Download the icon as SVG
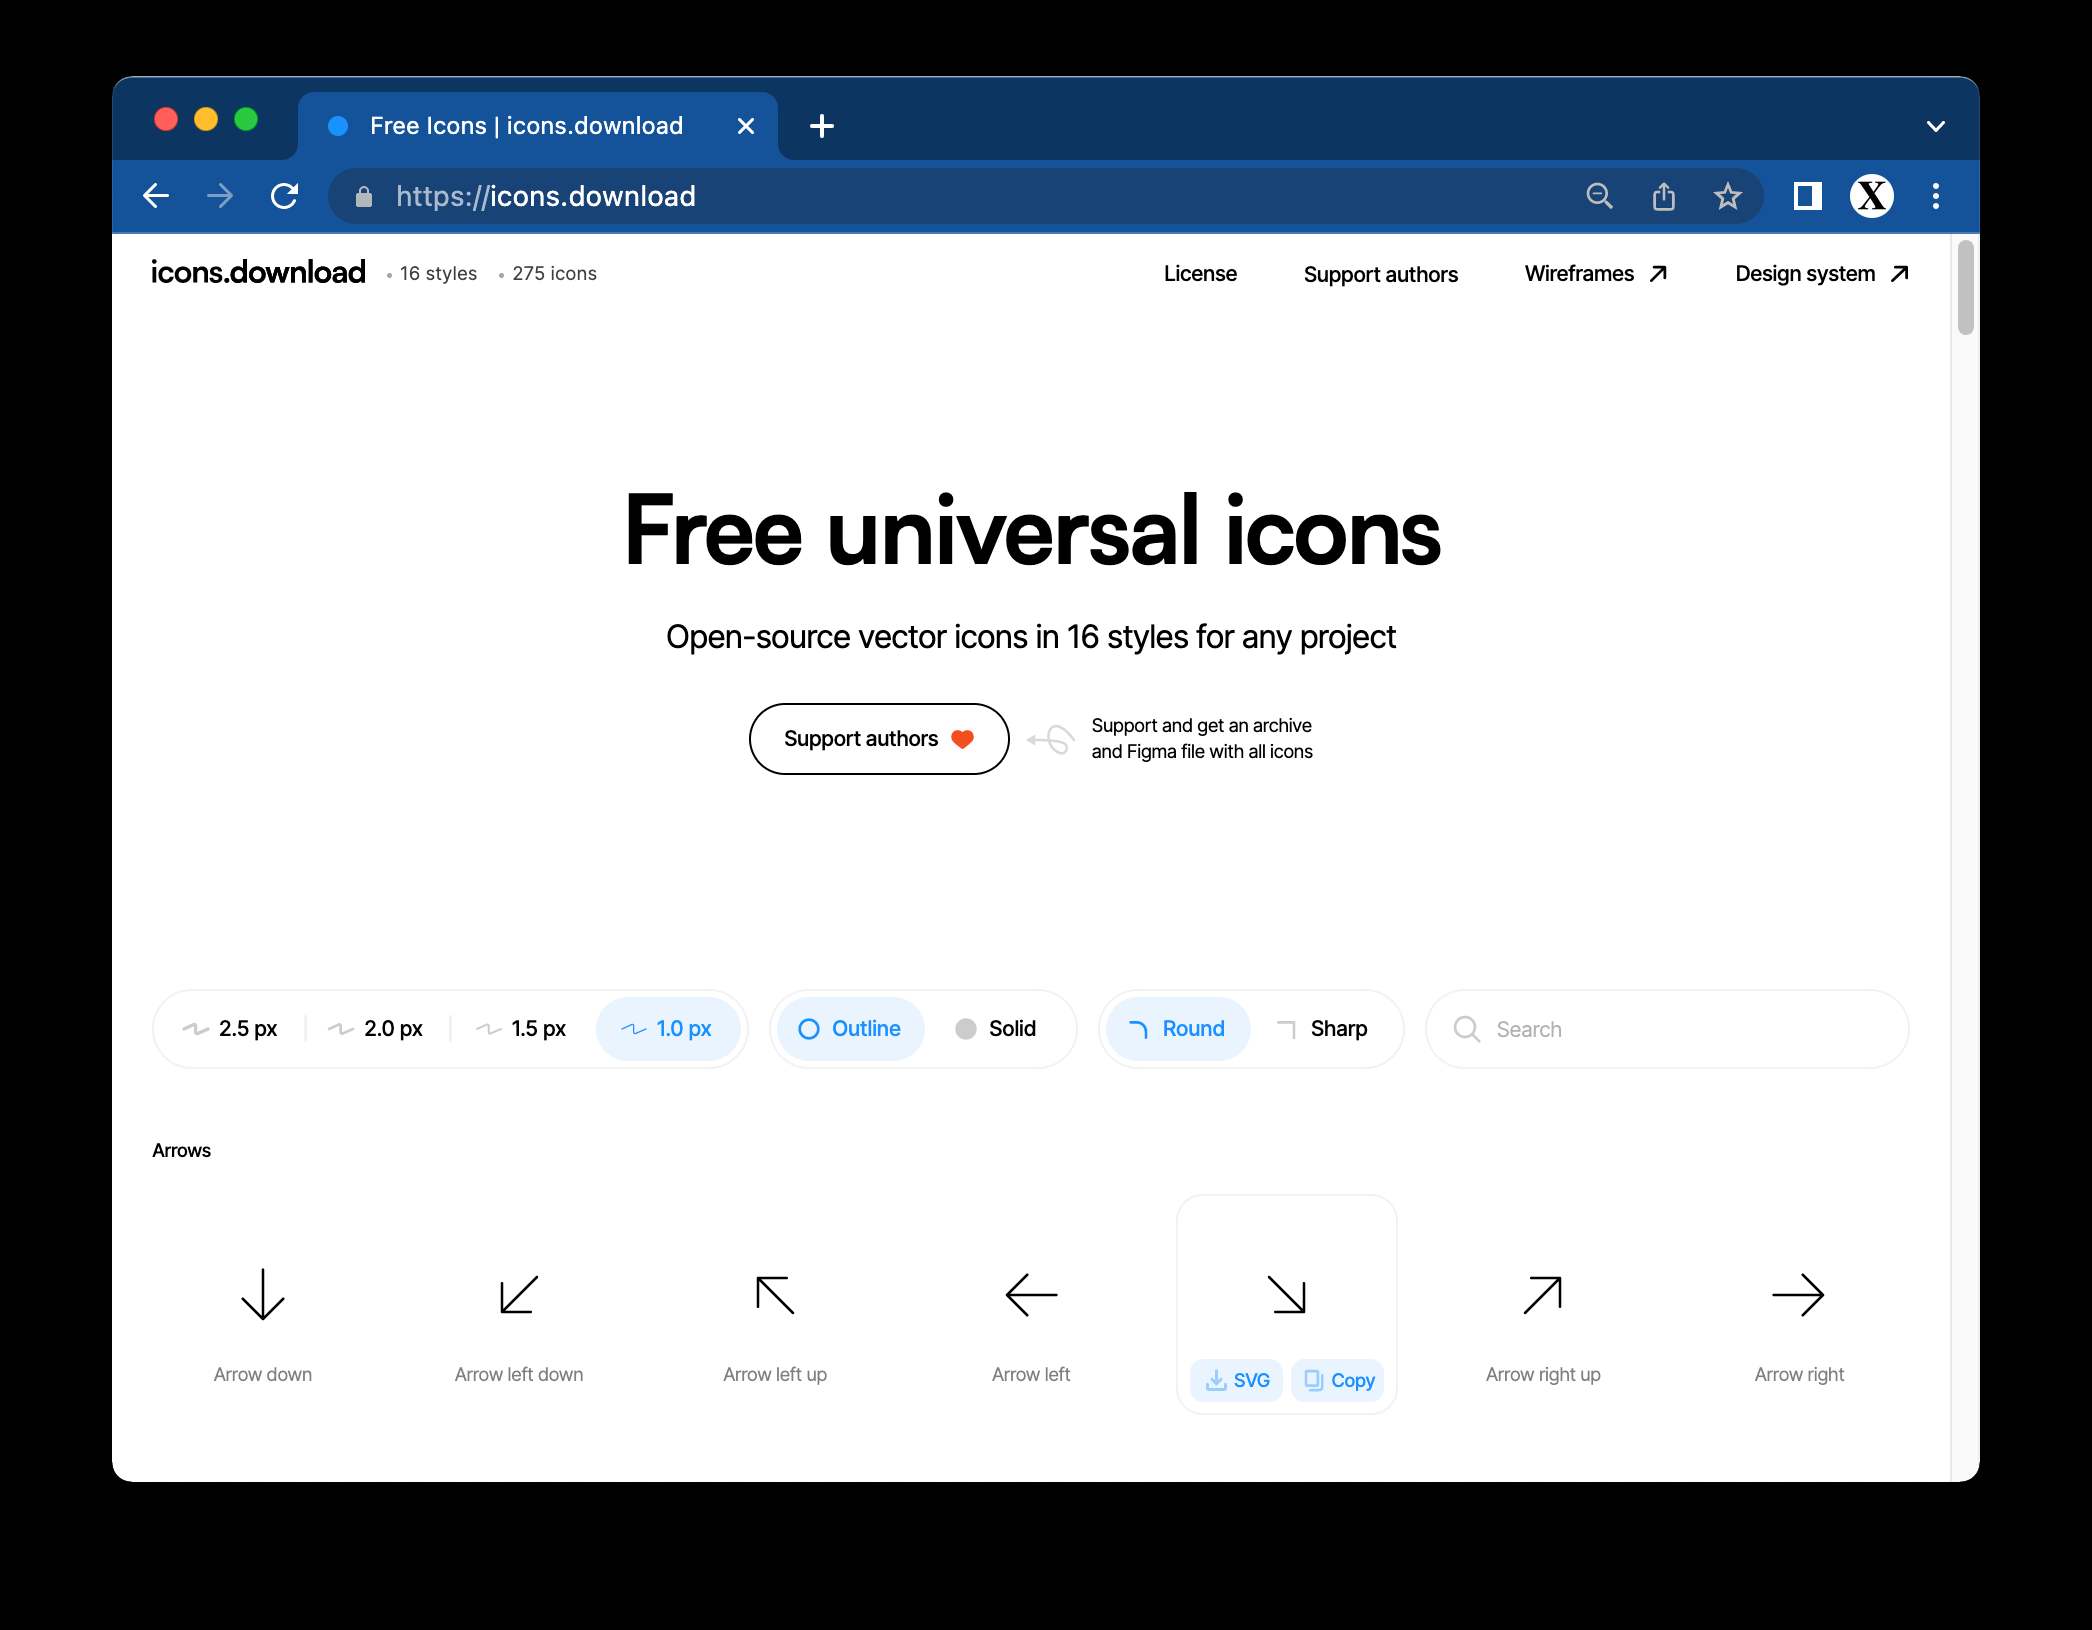This screenshot has height=1630, width=2092. [x=1237, y=1380]
